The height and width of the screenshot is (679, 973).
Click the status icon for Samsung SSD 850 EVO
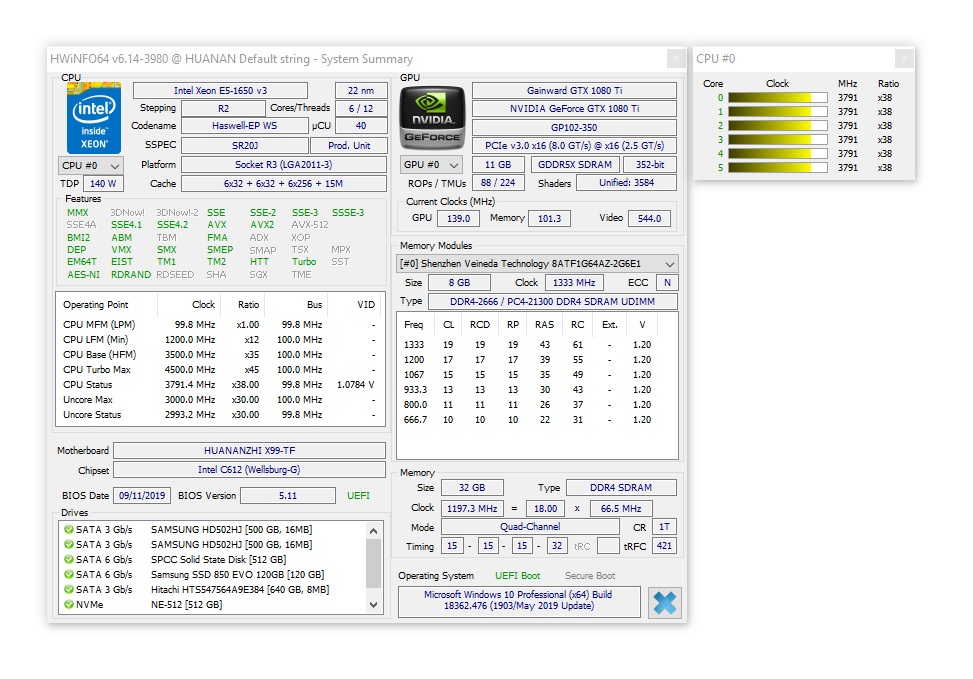click(x=69, y=575)
